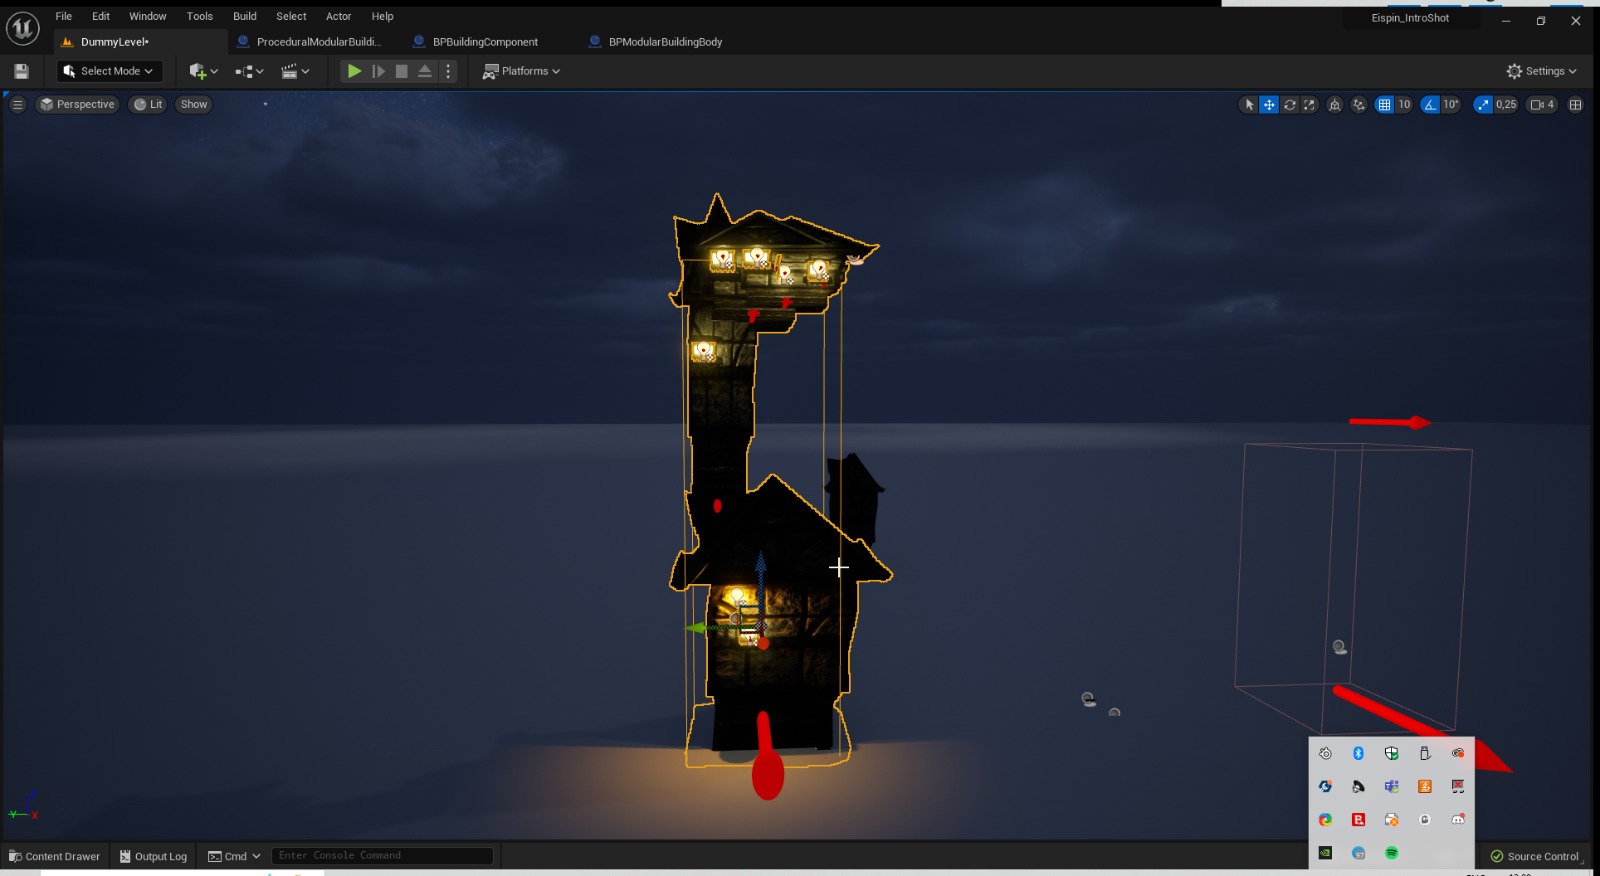Viewport: 1600px width, 876px height.
Task: Open the Build menu
Action: pos(244,16)
